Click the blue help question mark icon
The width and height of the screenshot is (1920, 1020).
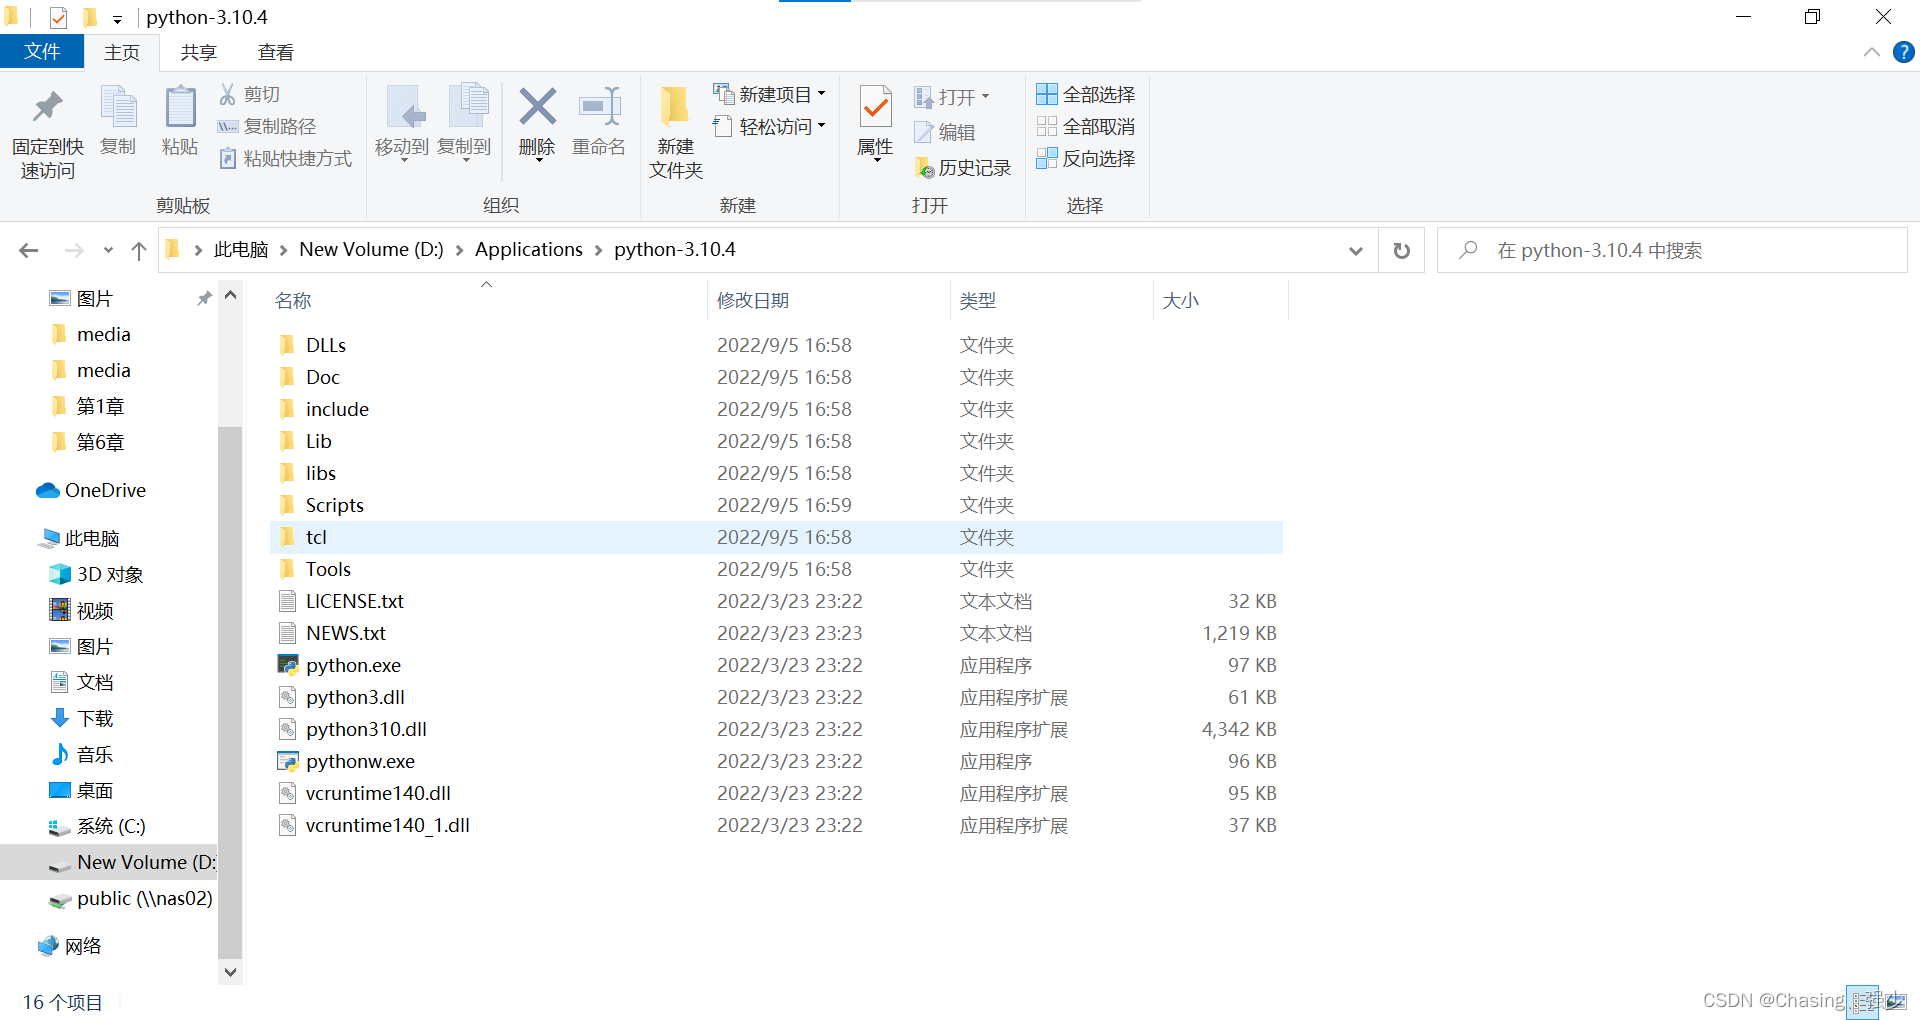(1904, 52)
